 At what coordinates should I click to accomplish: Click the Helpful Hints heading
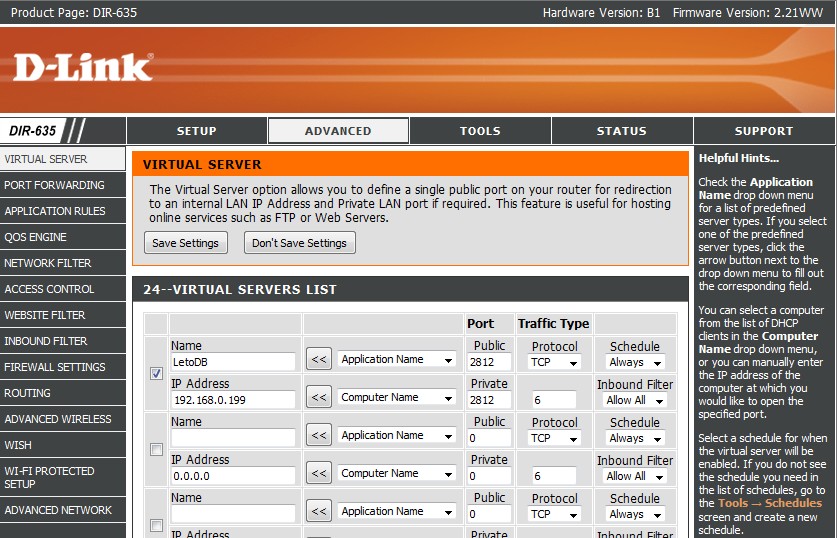coord(739,158)
